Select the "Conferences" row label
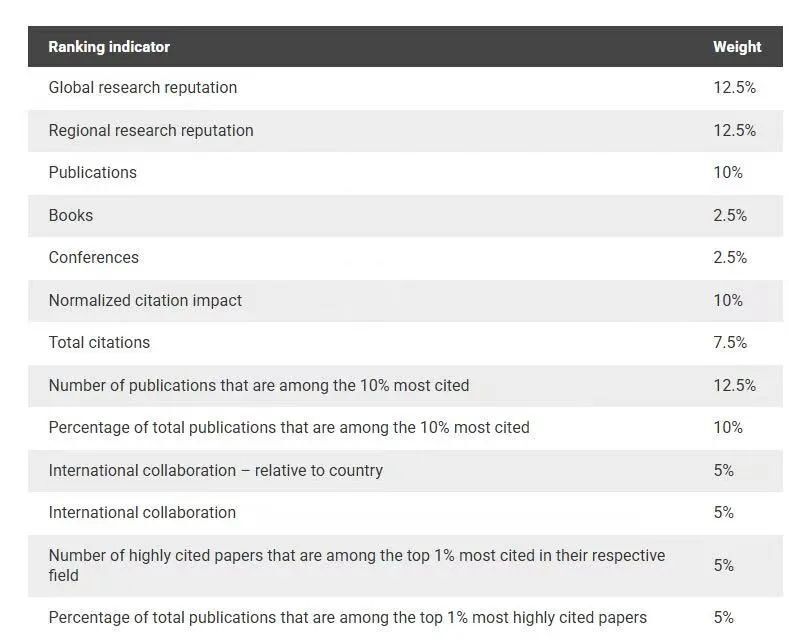The width and height of the screenshot is (789, 640). pos(94,258)
